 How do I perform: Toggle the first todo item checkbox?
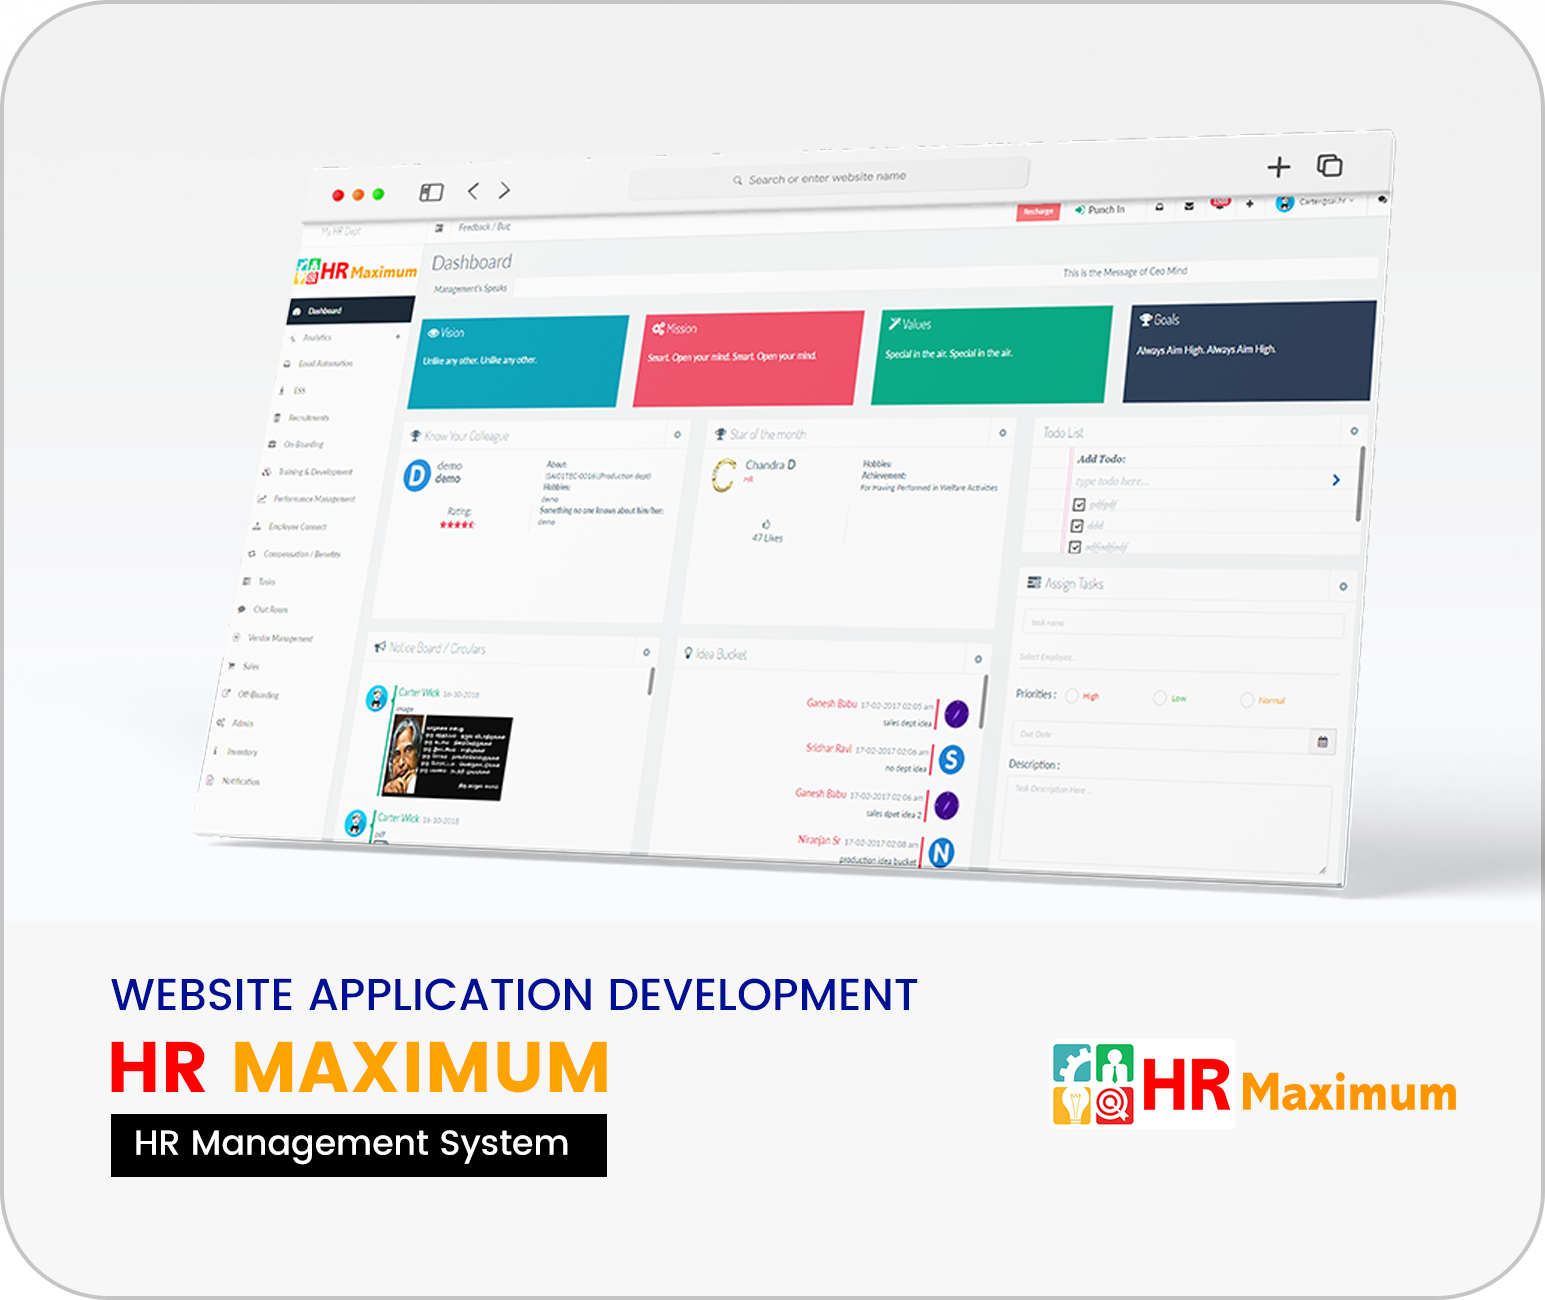1079,505
